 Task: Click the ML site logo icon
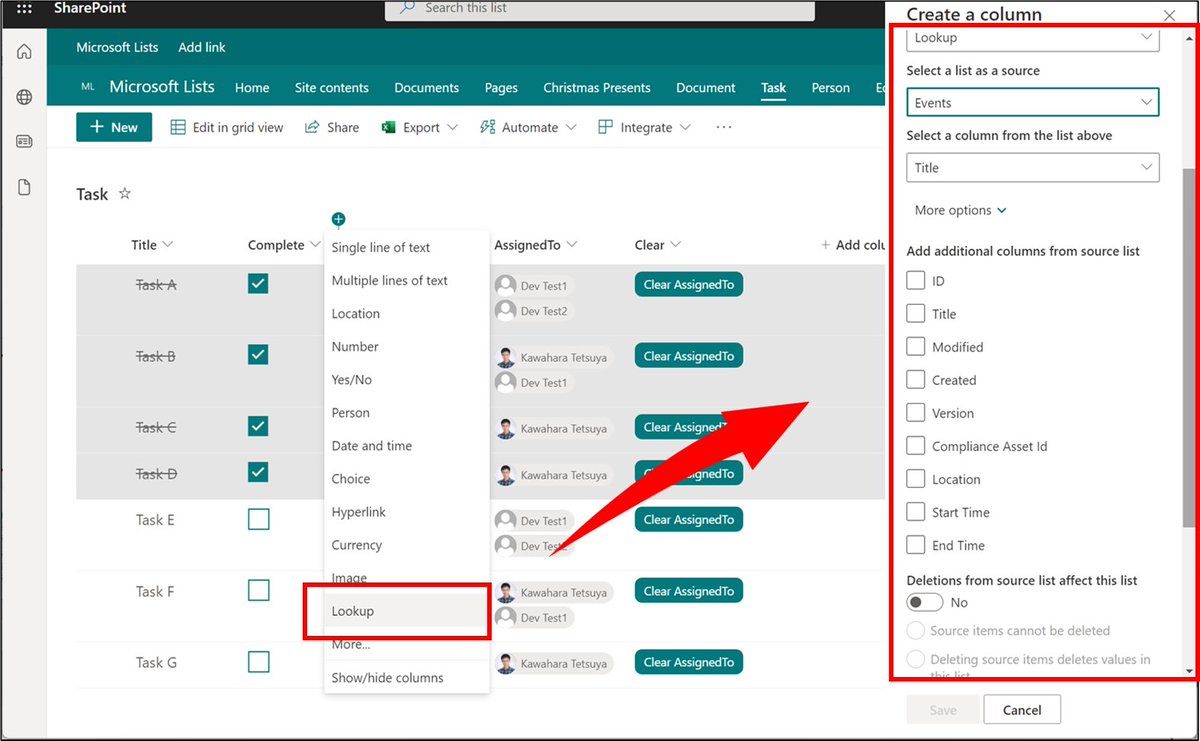[89, 87]
